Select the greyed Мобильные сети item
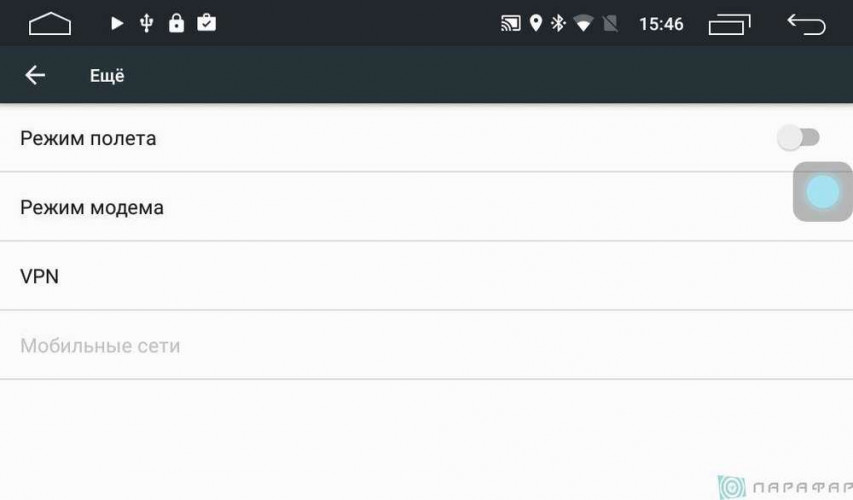The image size is (853, 500). [x=100, y=346]
